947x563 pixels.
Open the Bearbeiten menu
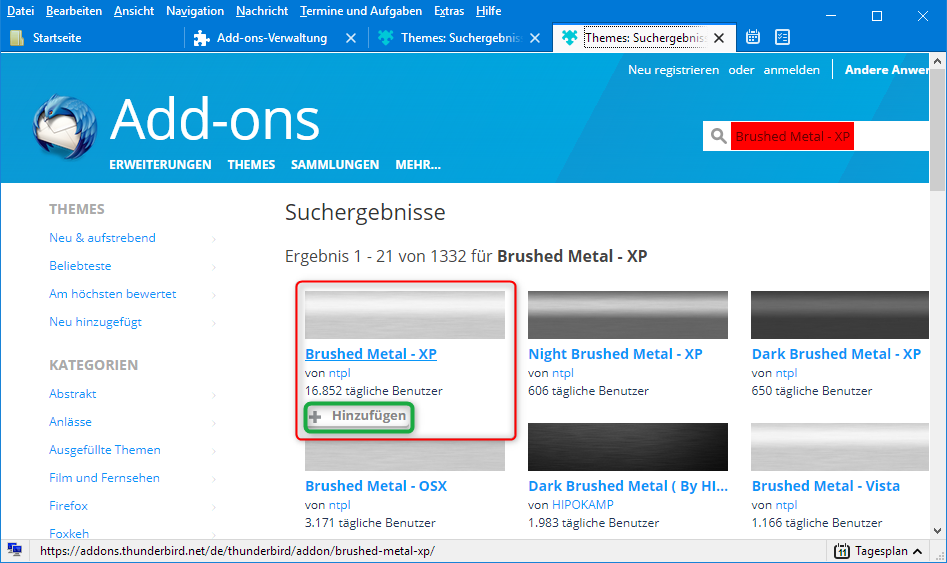coord(74,11)
